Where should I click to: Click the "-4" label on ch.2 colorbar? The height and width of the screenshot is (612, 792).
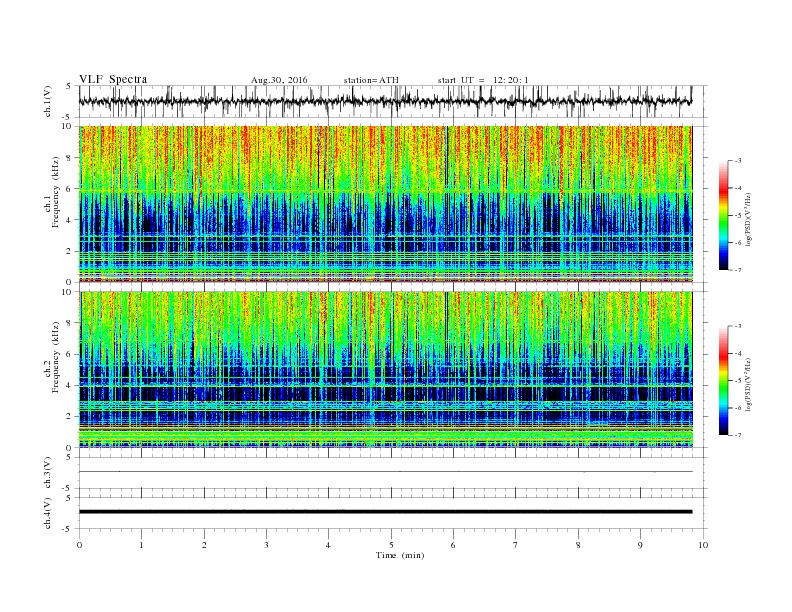click(738, 353)
